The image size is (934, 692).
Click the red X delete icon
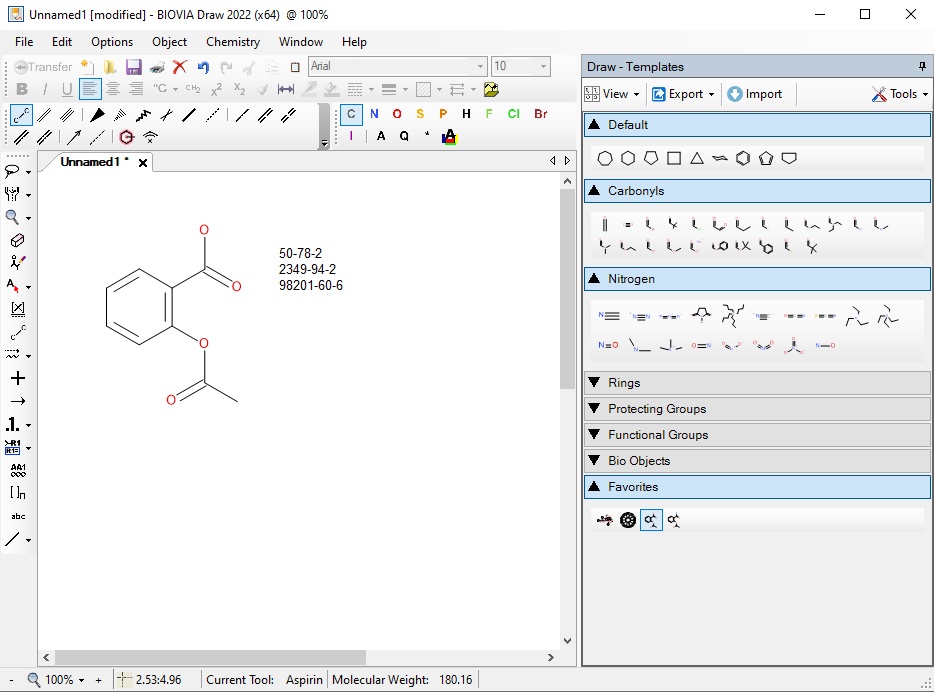pyautogui.click(x=180, y=67)
